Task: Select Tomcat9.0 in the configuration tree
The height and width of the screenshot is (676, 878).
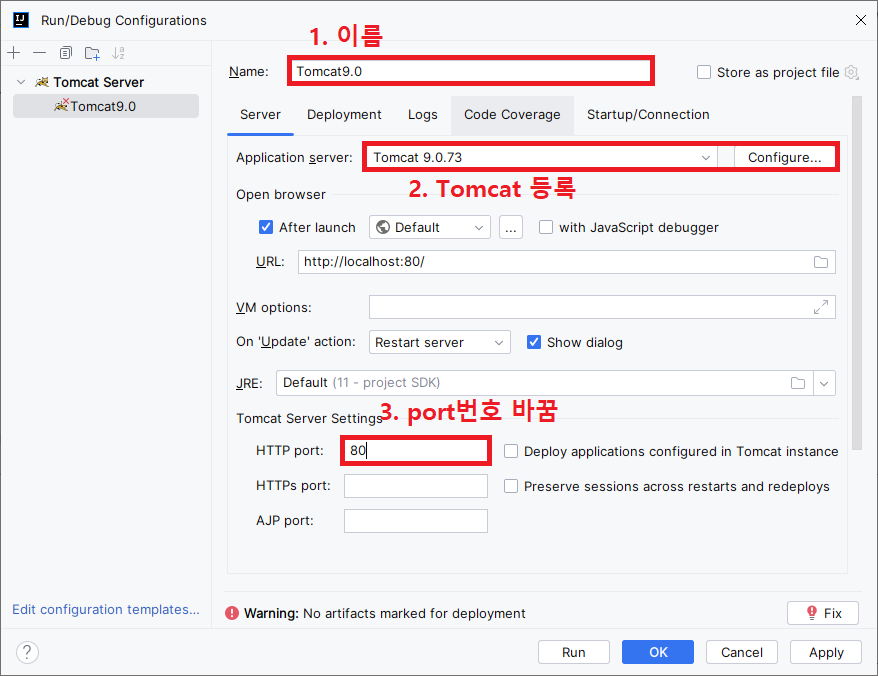Action: (x=106, y=106)
